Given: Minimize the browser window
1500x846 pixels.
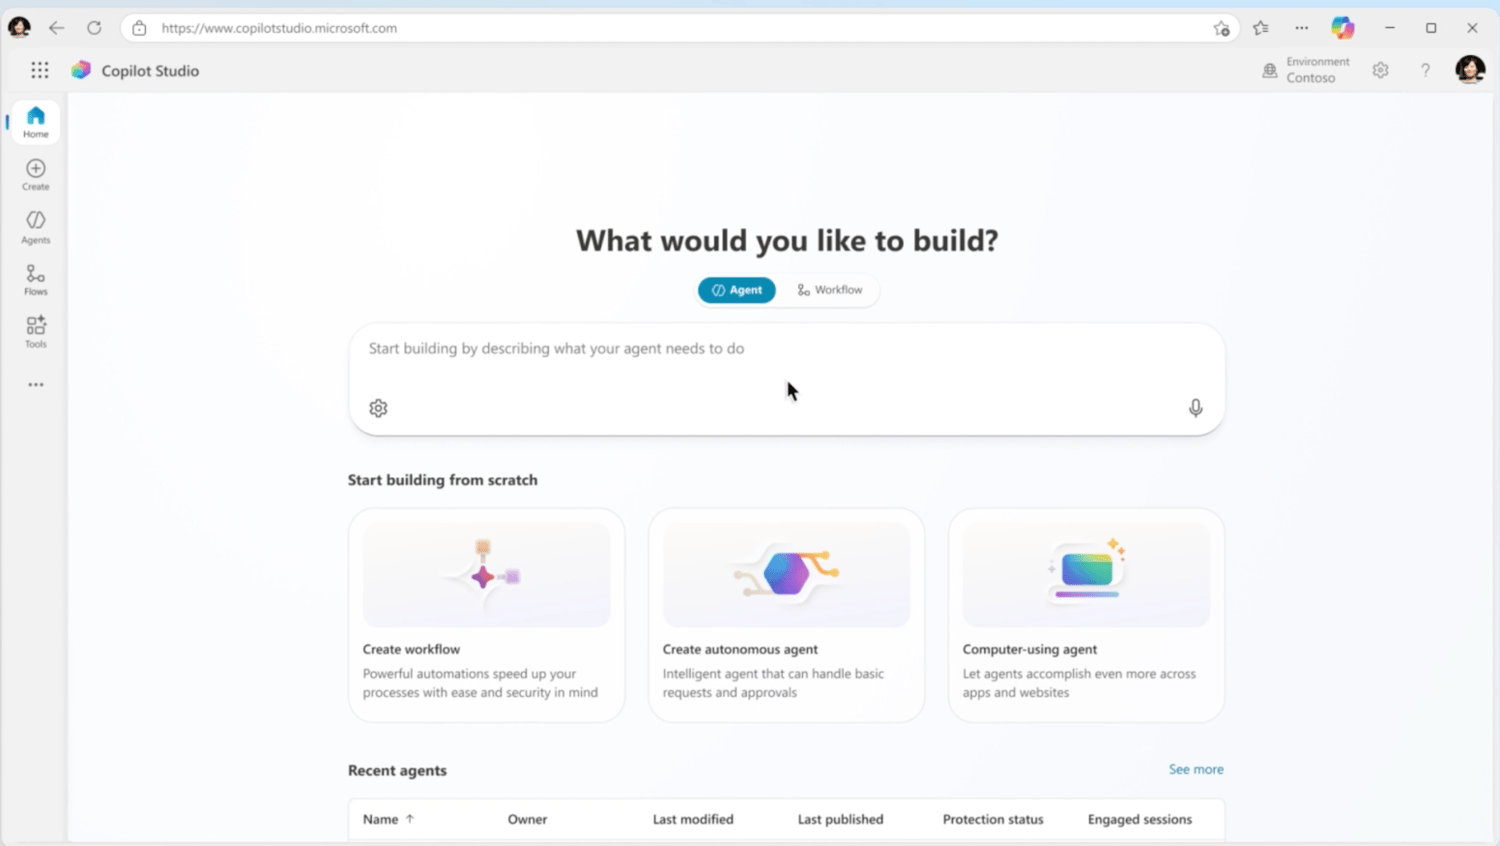Looking at the screenshot, I should 1390,28.
